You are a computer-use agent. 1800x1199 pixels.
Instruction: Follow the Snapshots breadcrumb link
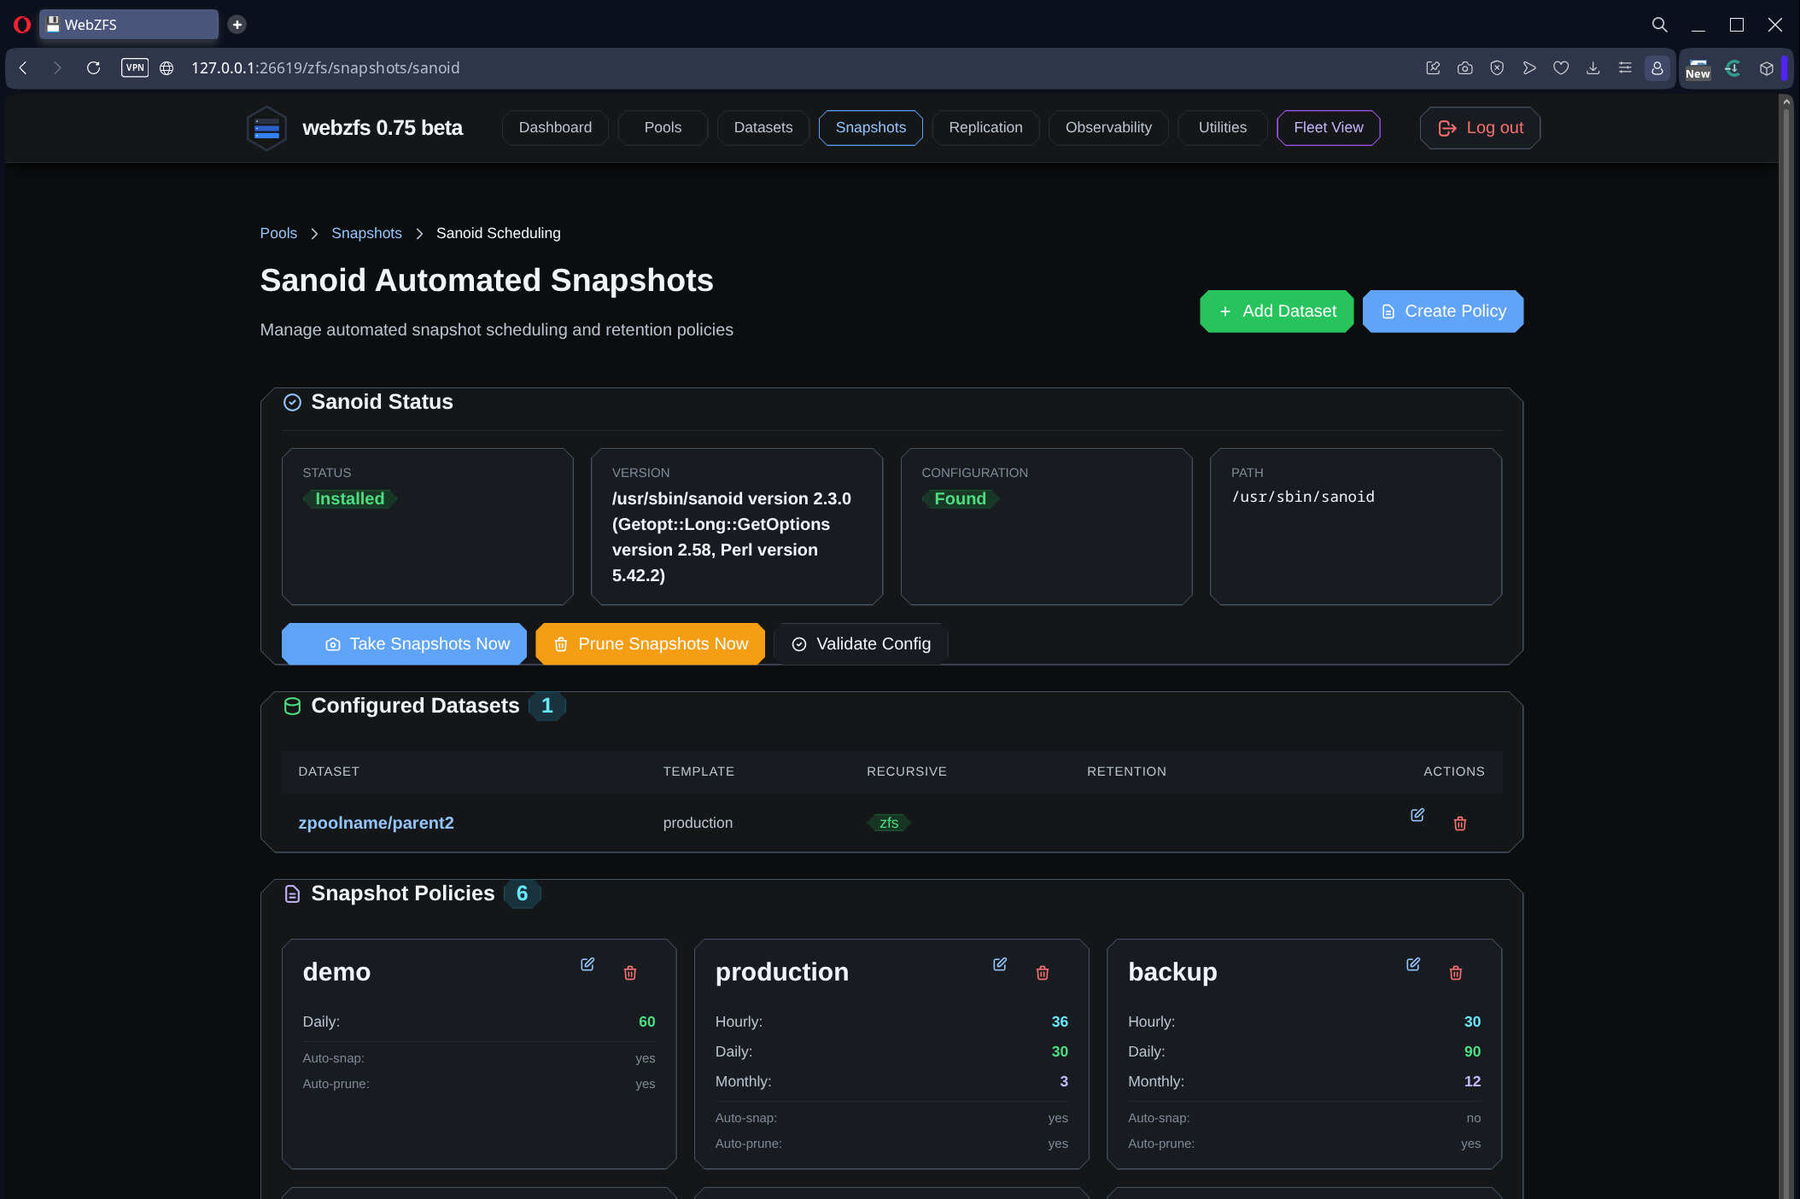(x=366, y=233)
